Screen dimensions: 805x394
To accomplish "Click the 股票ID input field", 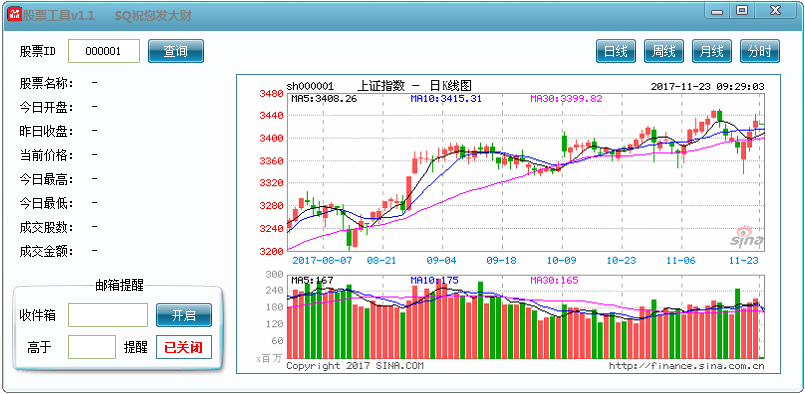I will [104, 51].
